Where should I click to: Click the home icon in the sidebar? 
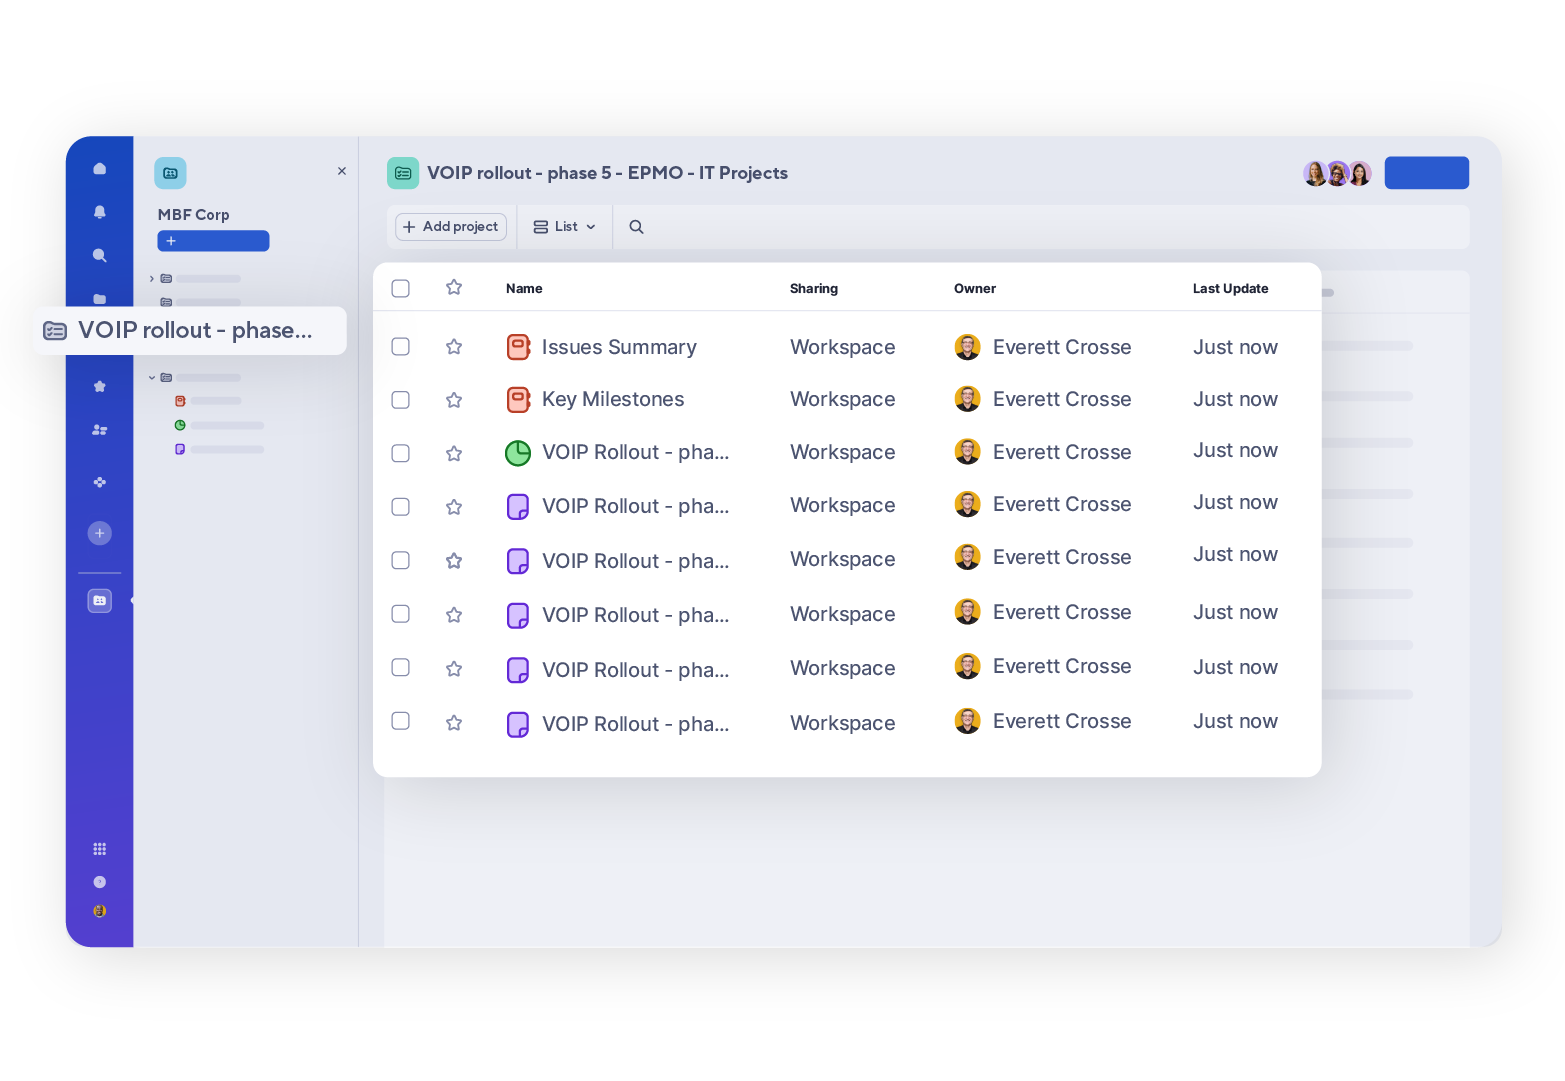(100, 168)
